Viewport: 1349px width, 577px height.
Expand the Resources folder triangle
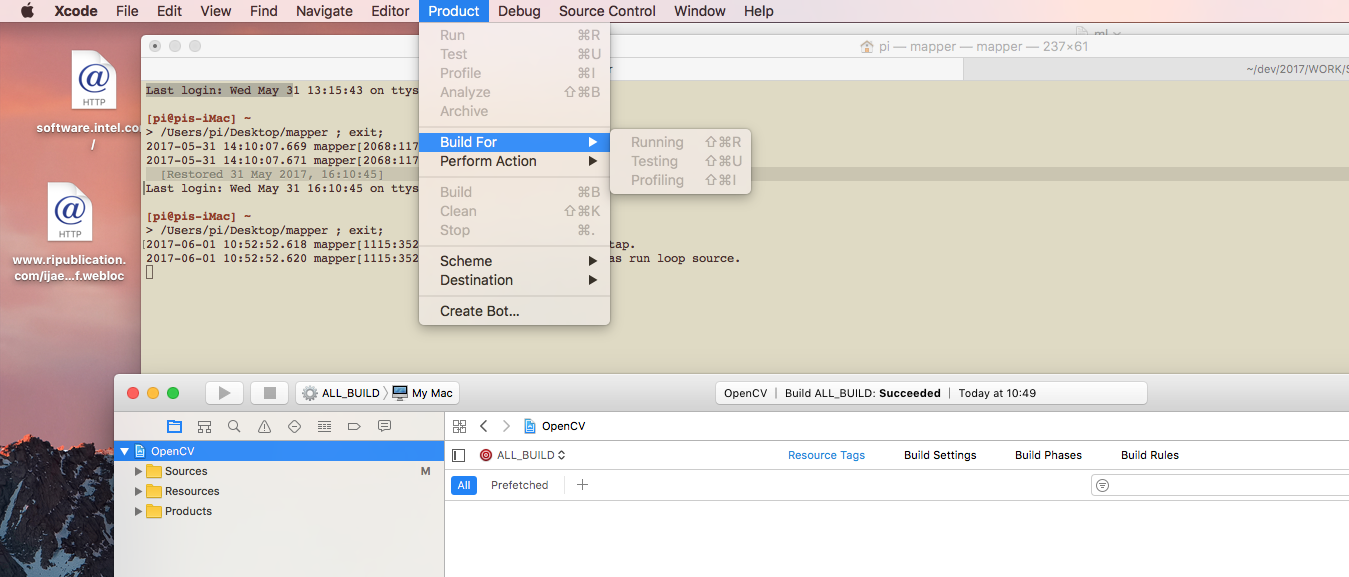click(x=139, y=491)
